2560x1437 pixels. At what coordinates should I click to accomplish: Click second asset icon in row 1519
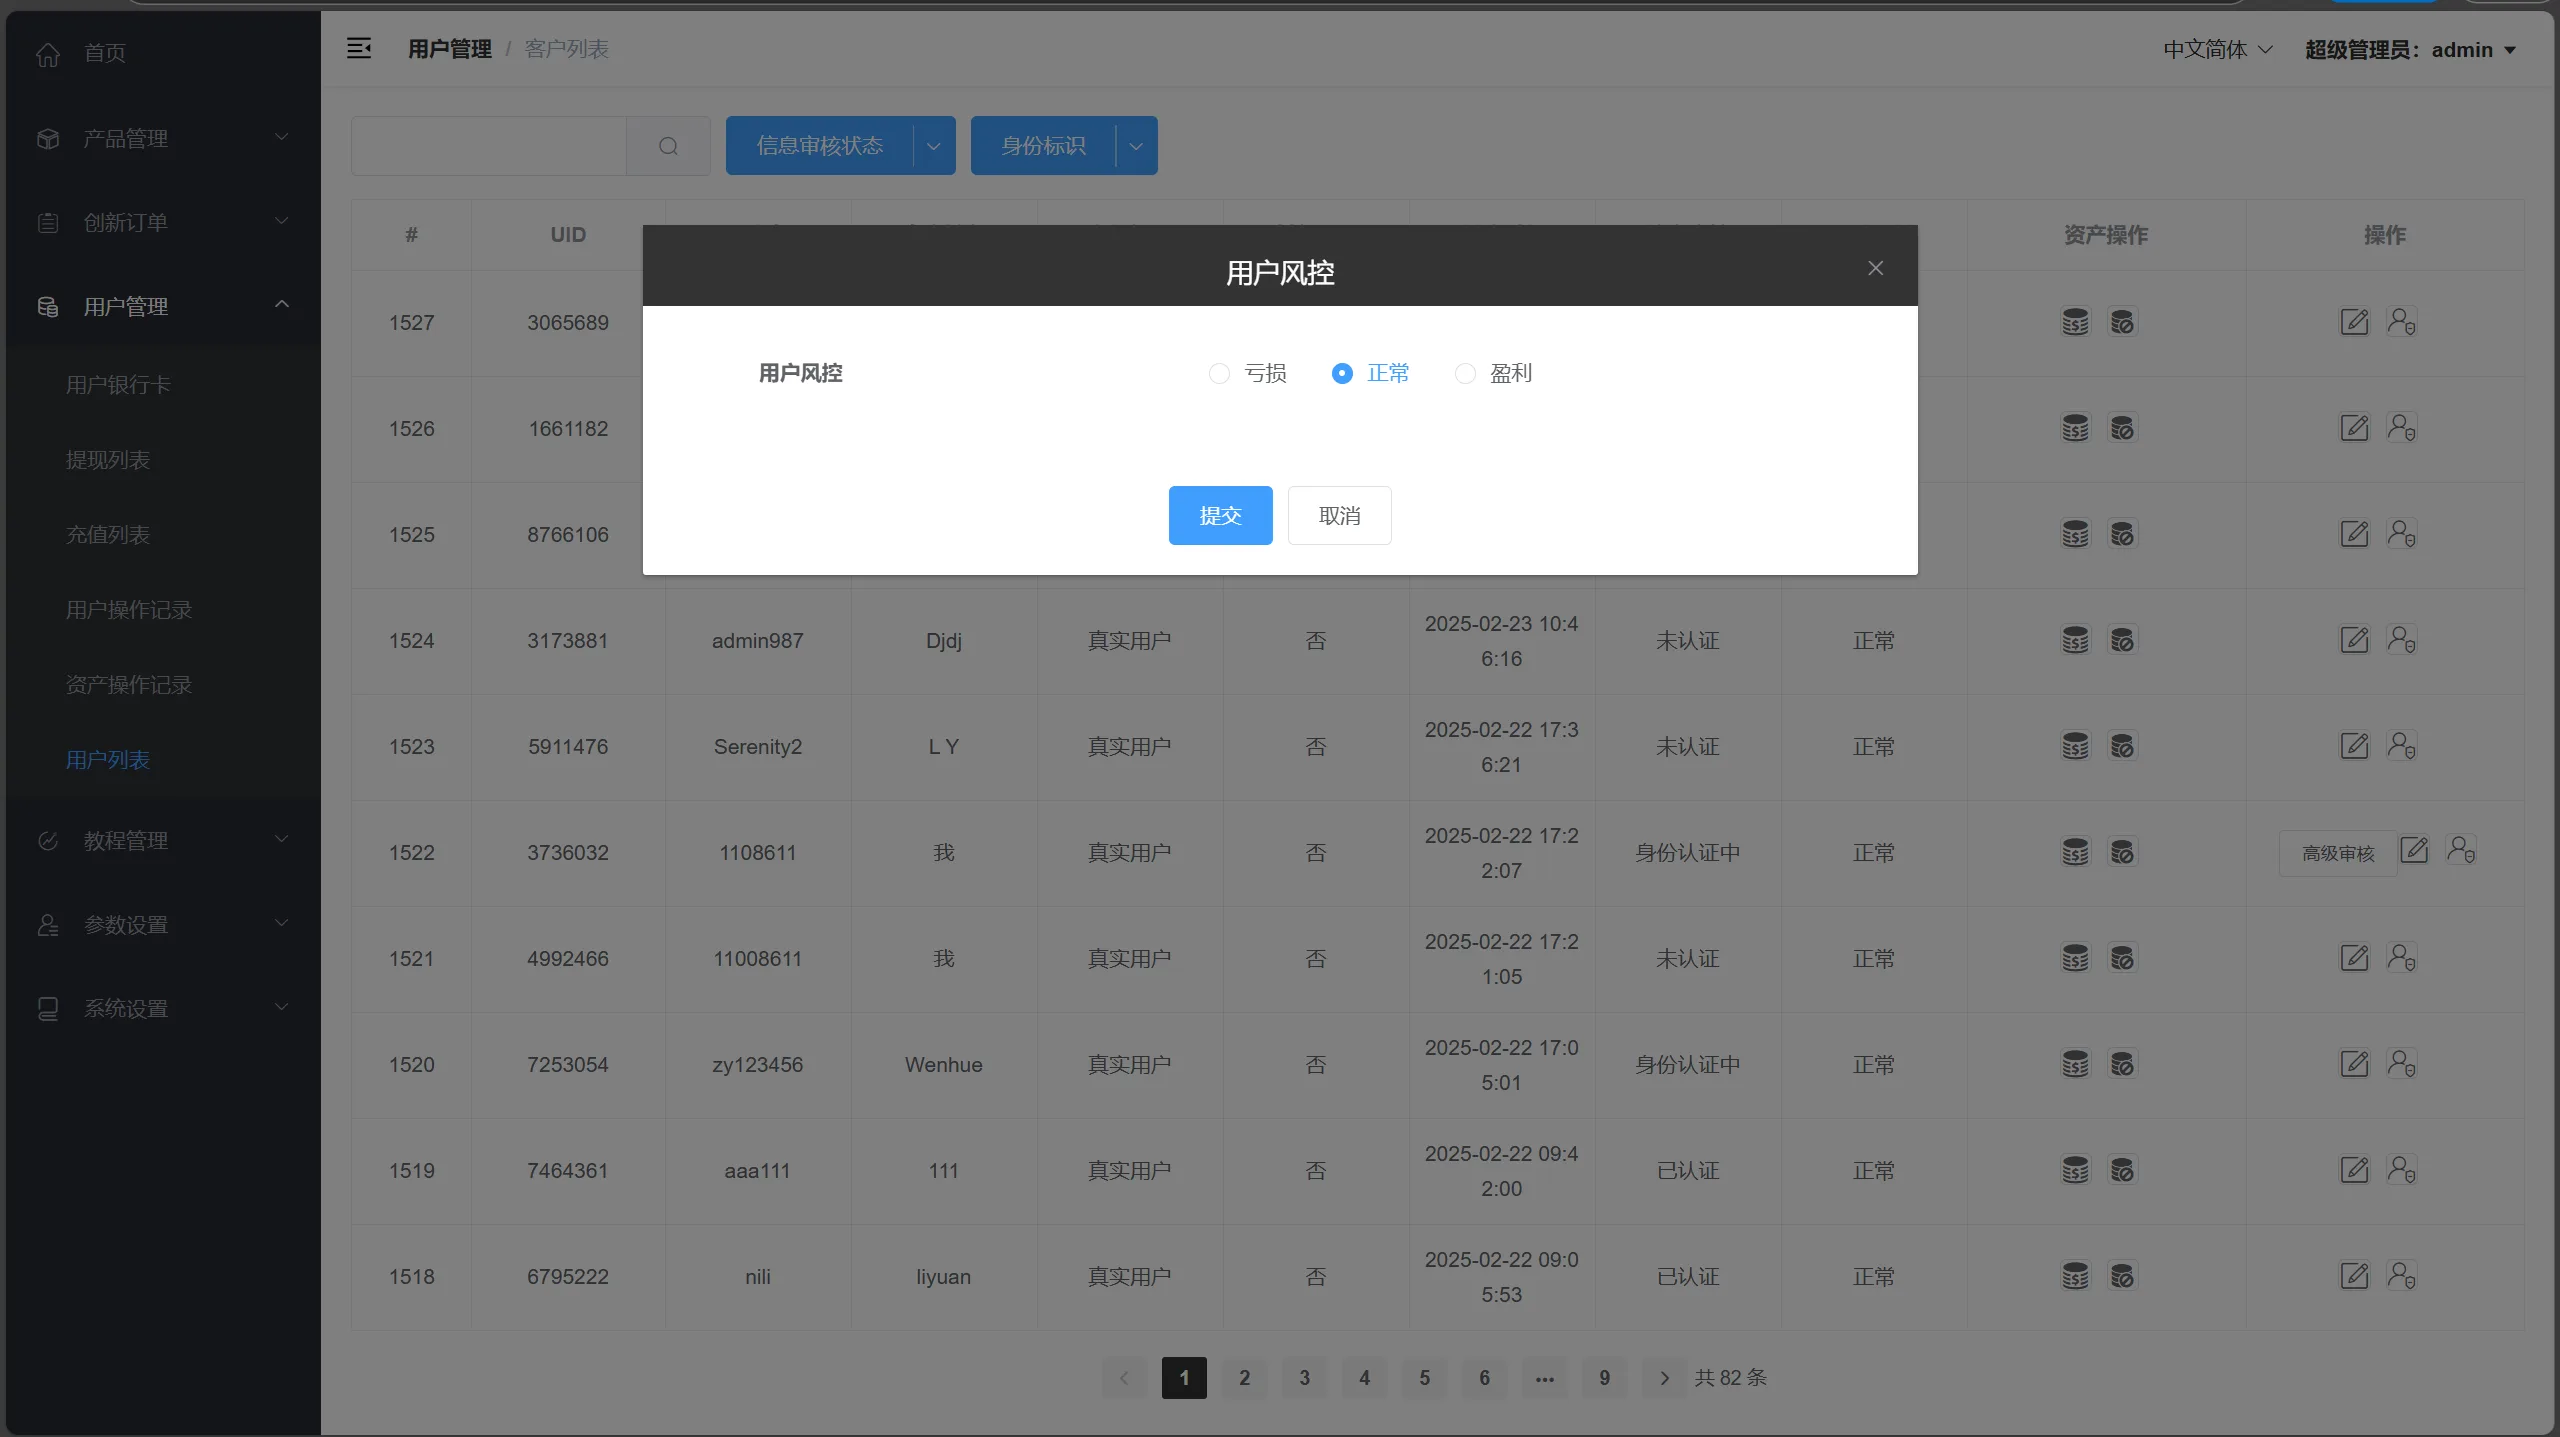click(2122, 1170)
